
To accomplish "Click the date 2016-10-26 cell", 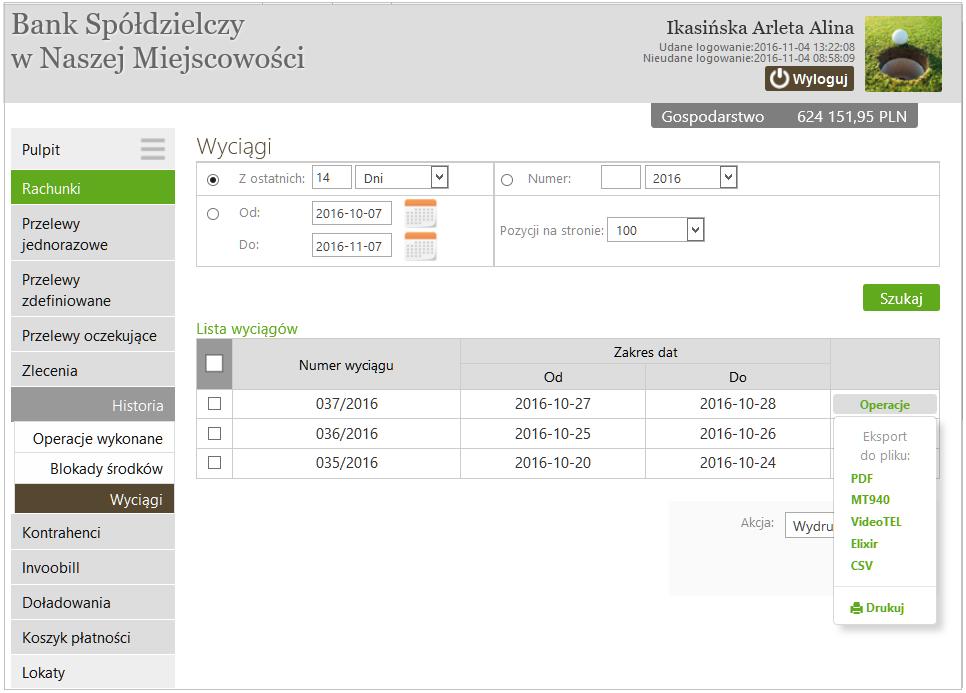I will (x=737, y=433).
